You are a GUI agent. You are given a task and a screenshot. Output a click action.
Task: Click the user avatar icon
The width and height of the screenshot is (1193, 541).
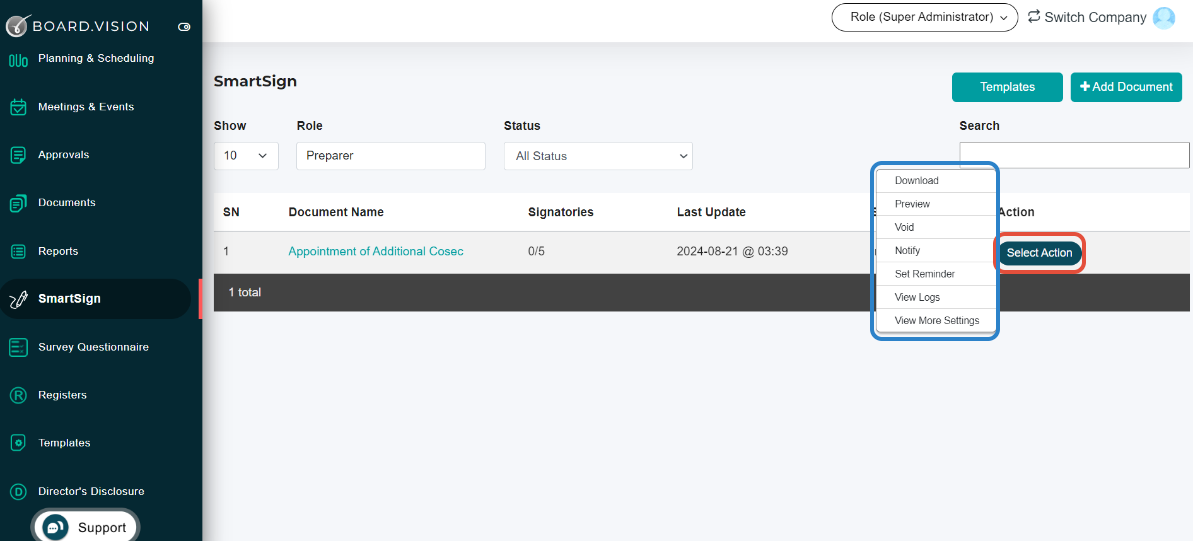click(x=1164, y=18)
